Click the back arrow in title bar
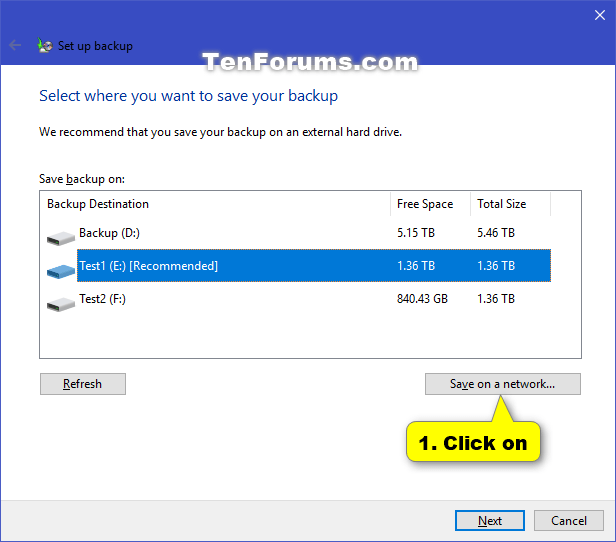The image size is (616, 542). pyautogui.click(x=15, y=45)
